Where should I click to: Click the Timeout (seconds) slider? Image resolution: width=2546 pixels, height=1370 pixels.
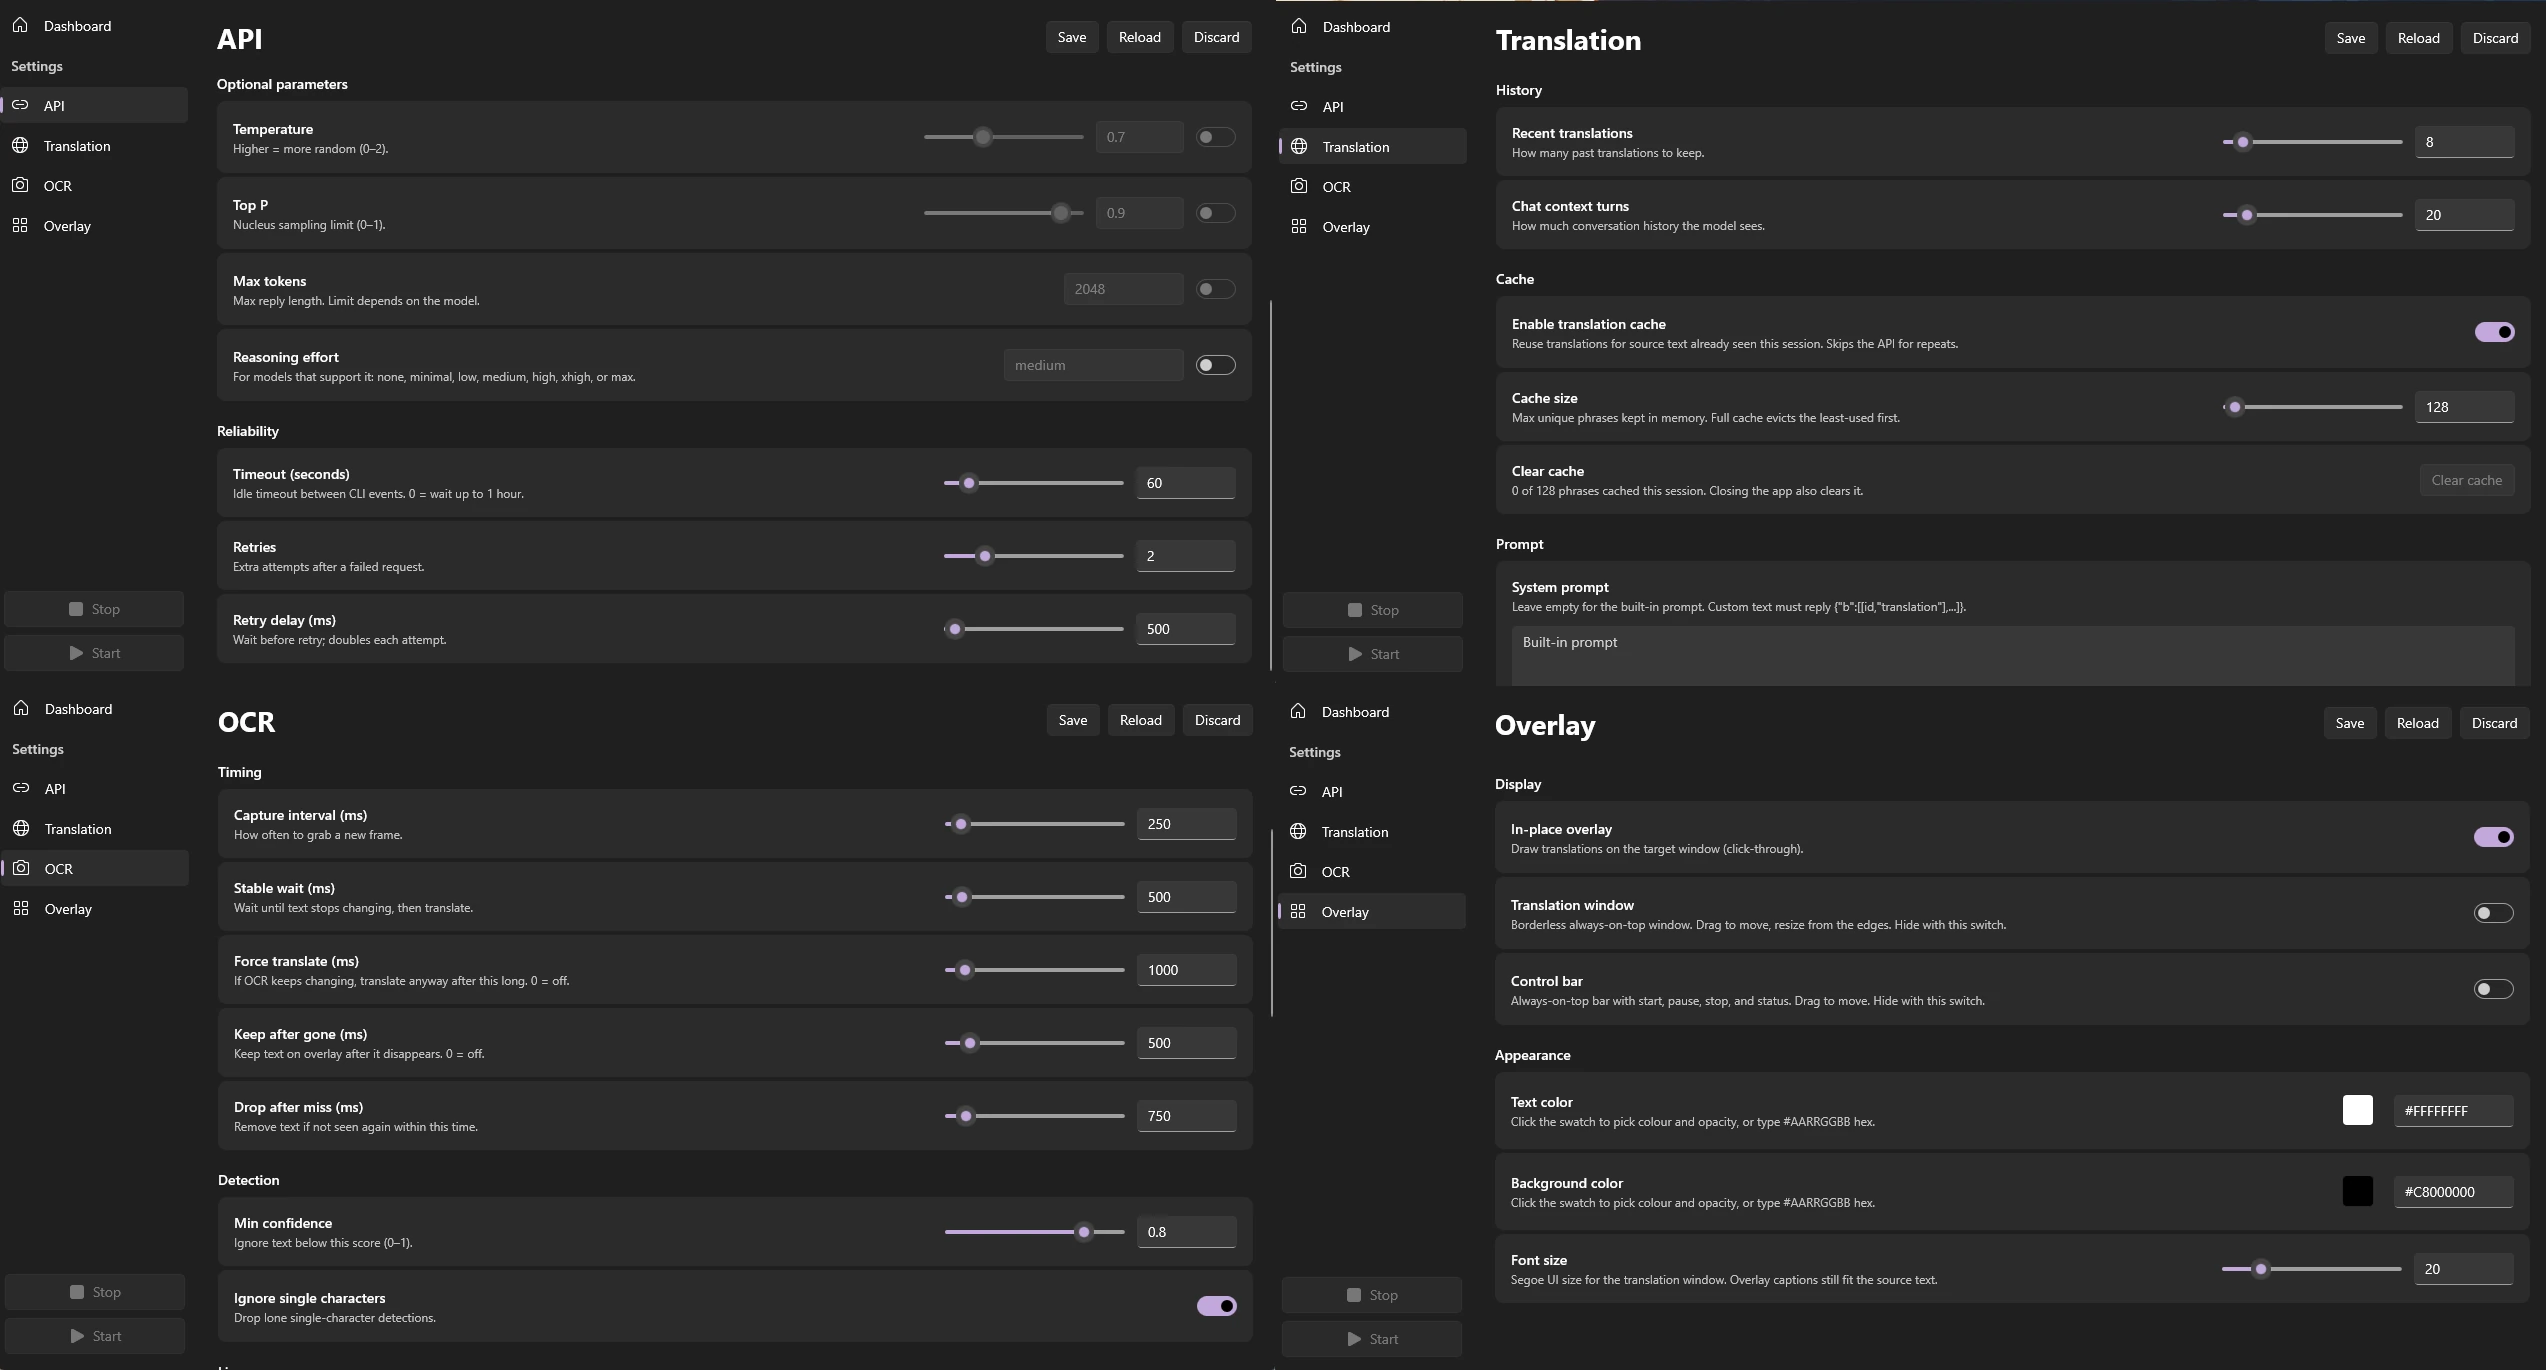pos(1034,483)
